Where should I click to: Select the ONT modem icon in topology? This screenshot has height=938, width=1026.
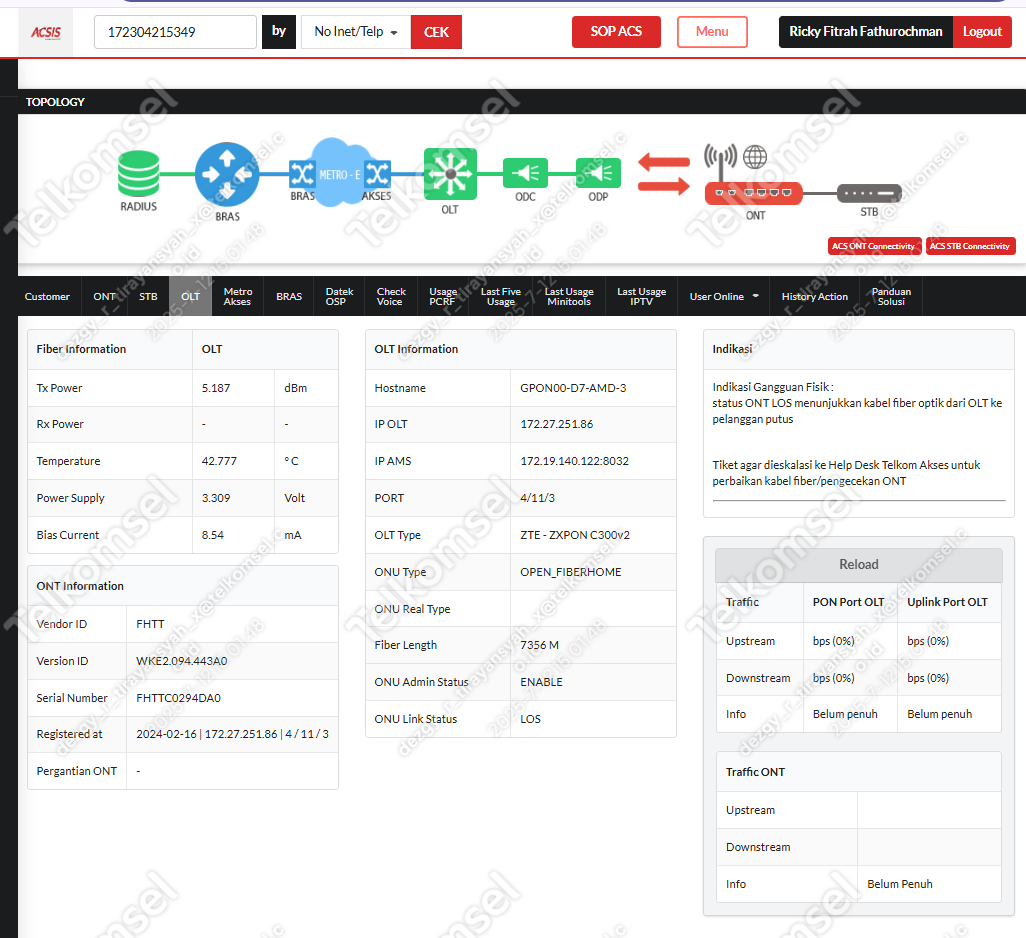click(753, 193)
